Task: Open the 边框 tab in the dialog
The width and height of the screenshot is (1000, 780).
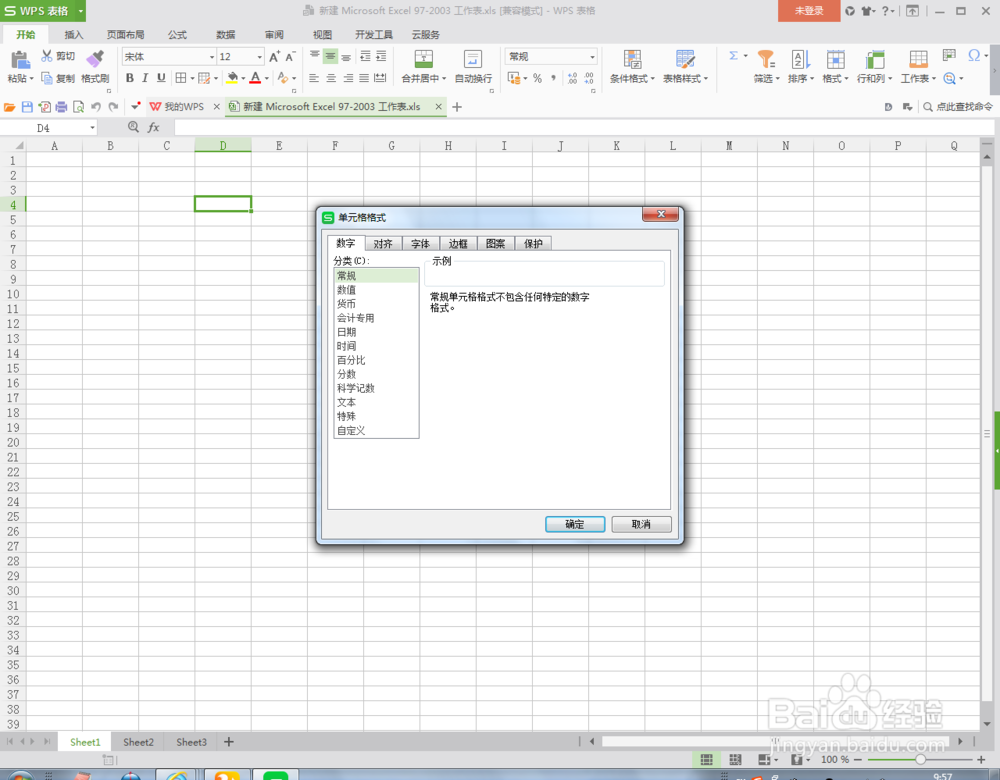Action: click(x=458, y=244)
